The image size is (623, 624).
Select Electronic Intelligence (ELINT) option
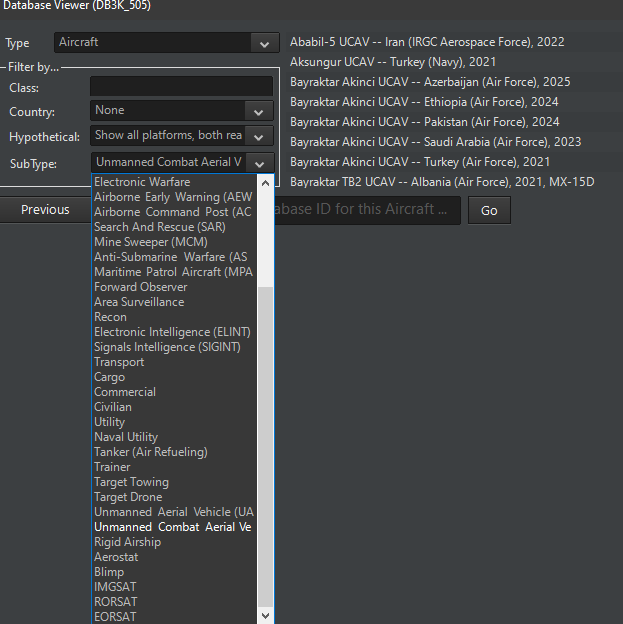pyautogui.click(x=174, y=332)
